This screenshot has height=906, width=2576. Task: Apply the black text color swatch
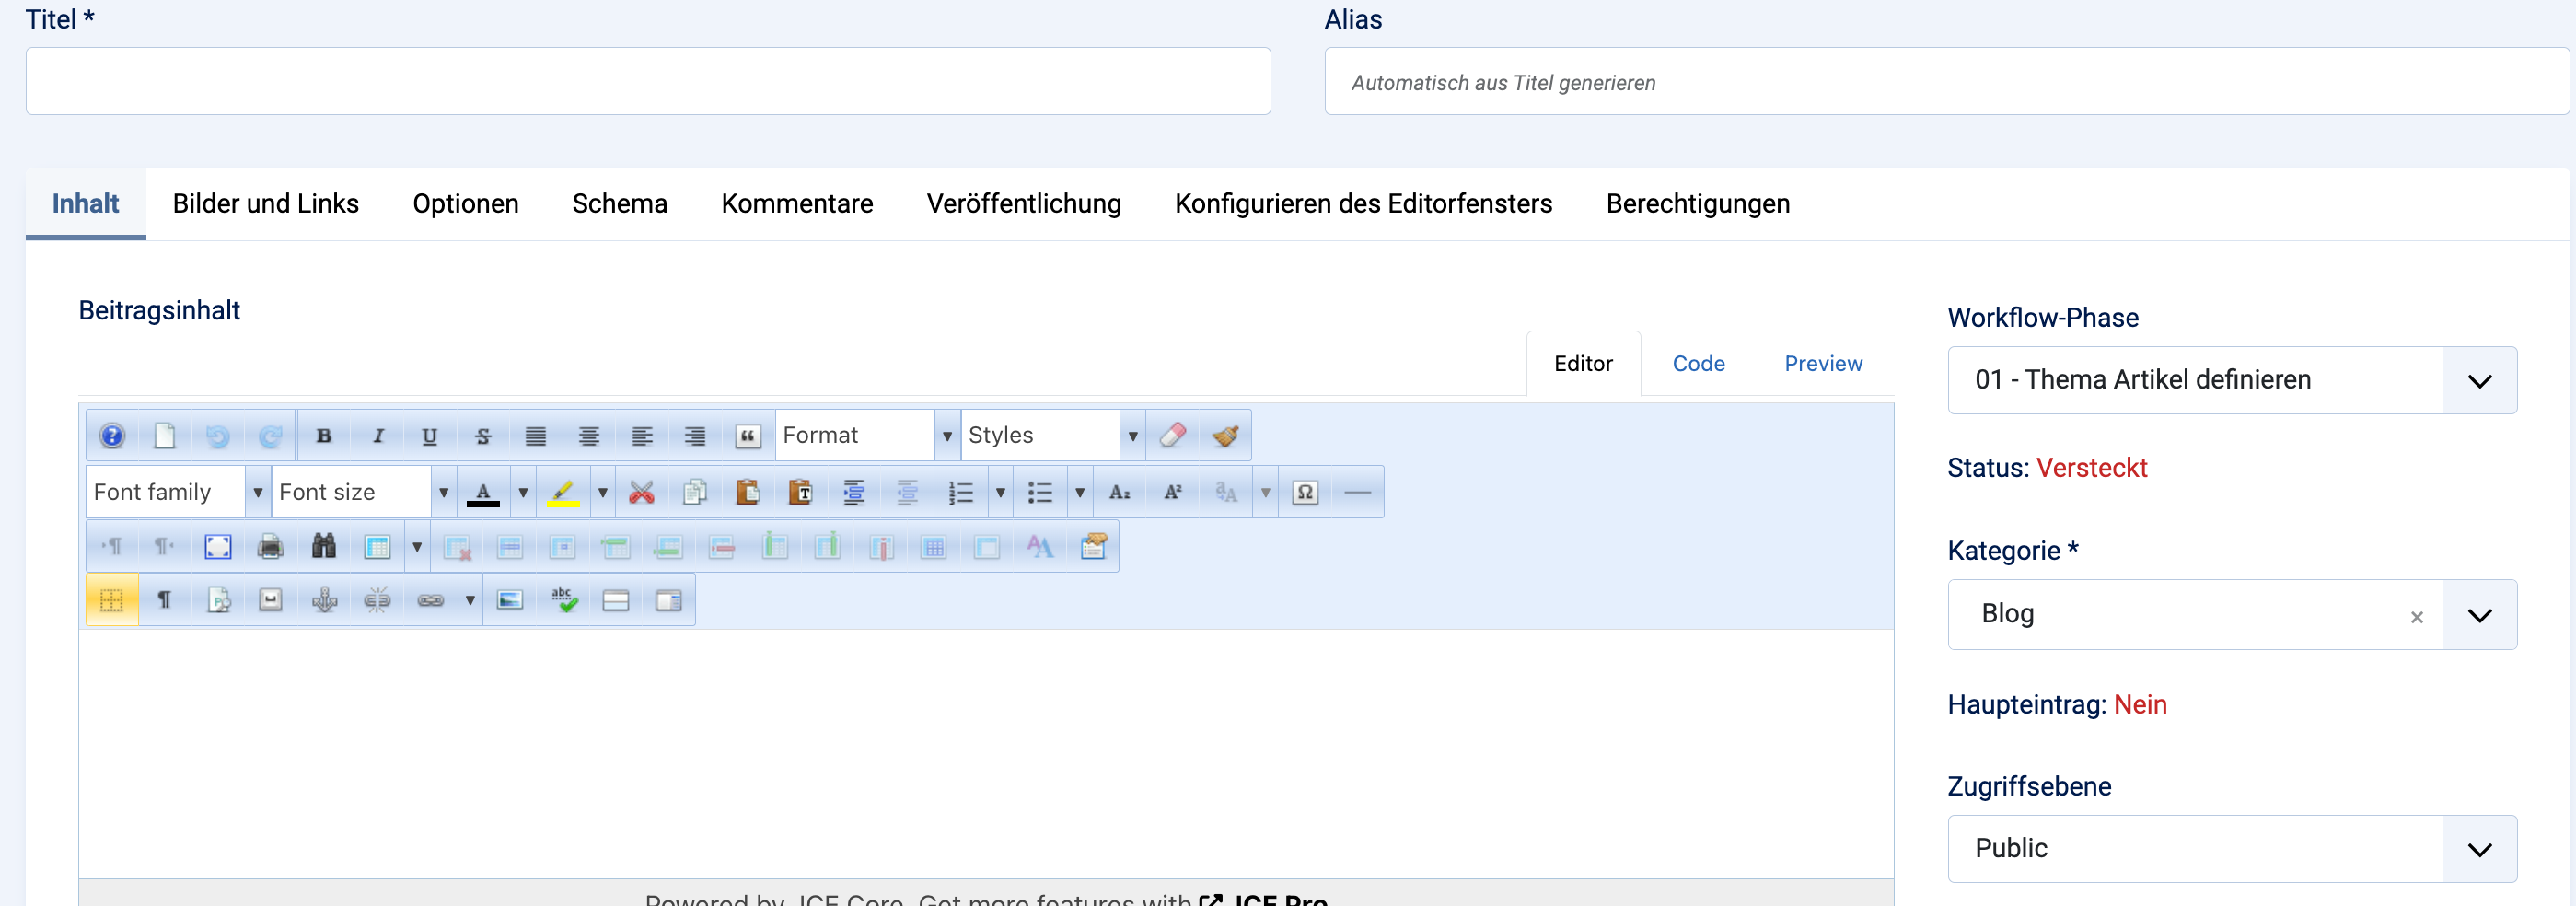click(x=483, y=492)
